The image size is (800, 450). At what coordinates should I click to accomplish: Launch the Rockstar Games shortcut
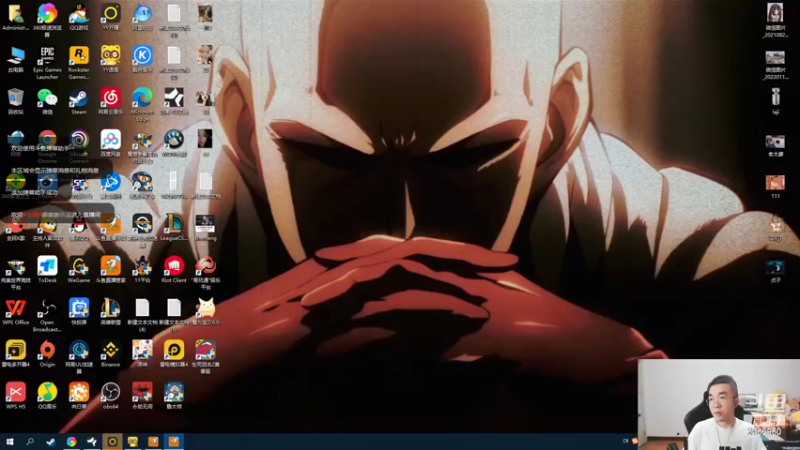[x=79, y=62]
